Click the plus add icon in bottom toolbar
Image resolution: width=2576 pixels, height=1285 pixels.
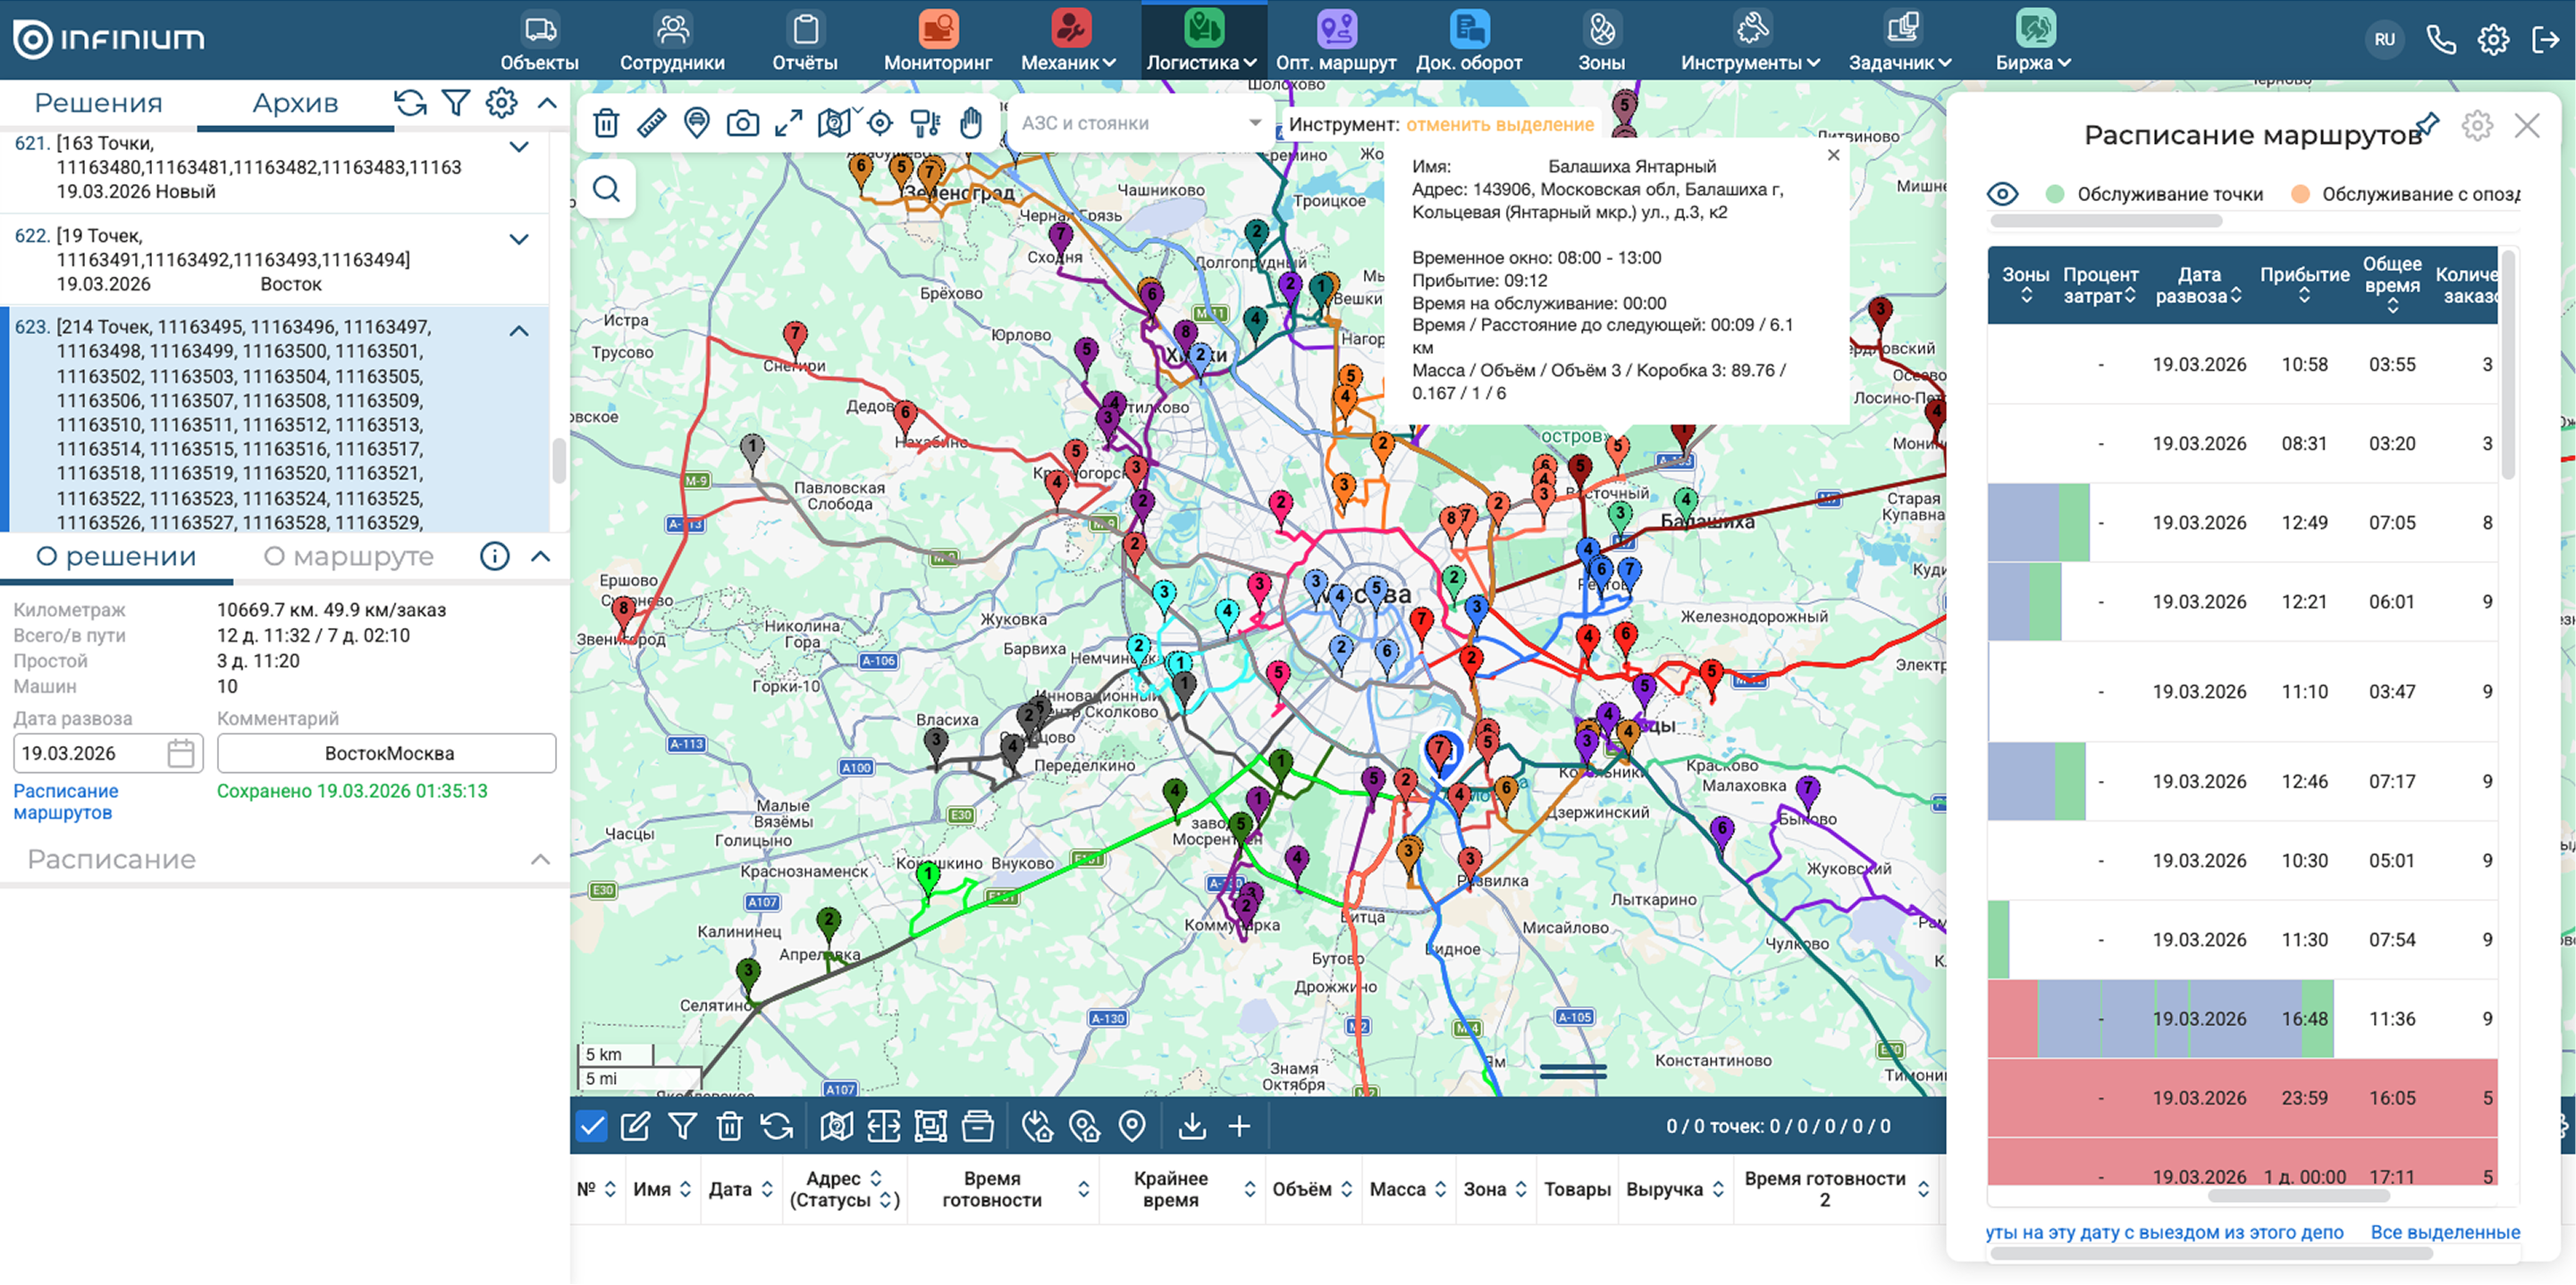tap(1239, 1127)
